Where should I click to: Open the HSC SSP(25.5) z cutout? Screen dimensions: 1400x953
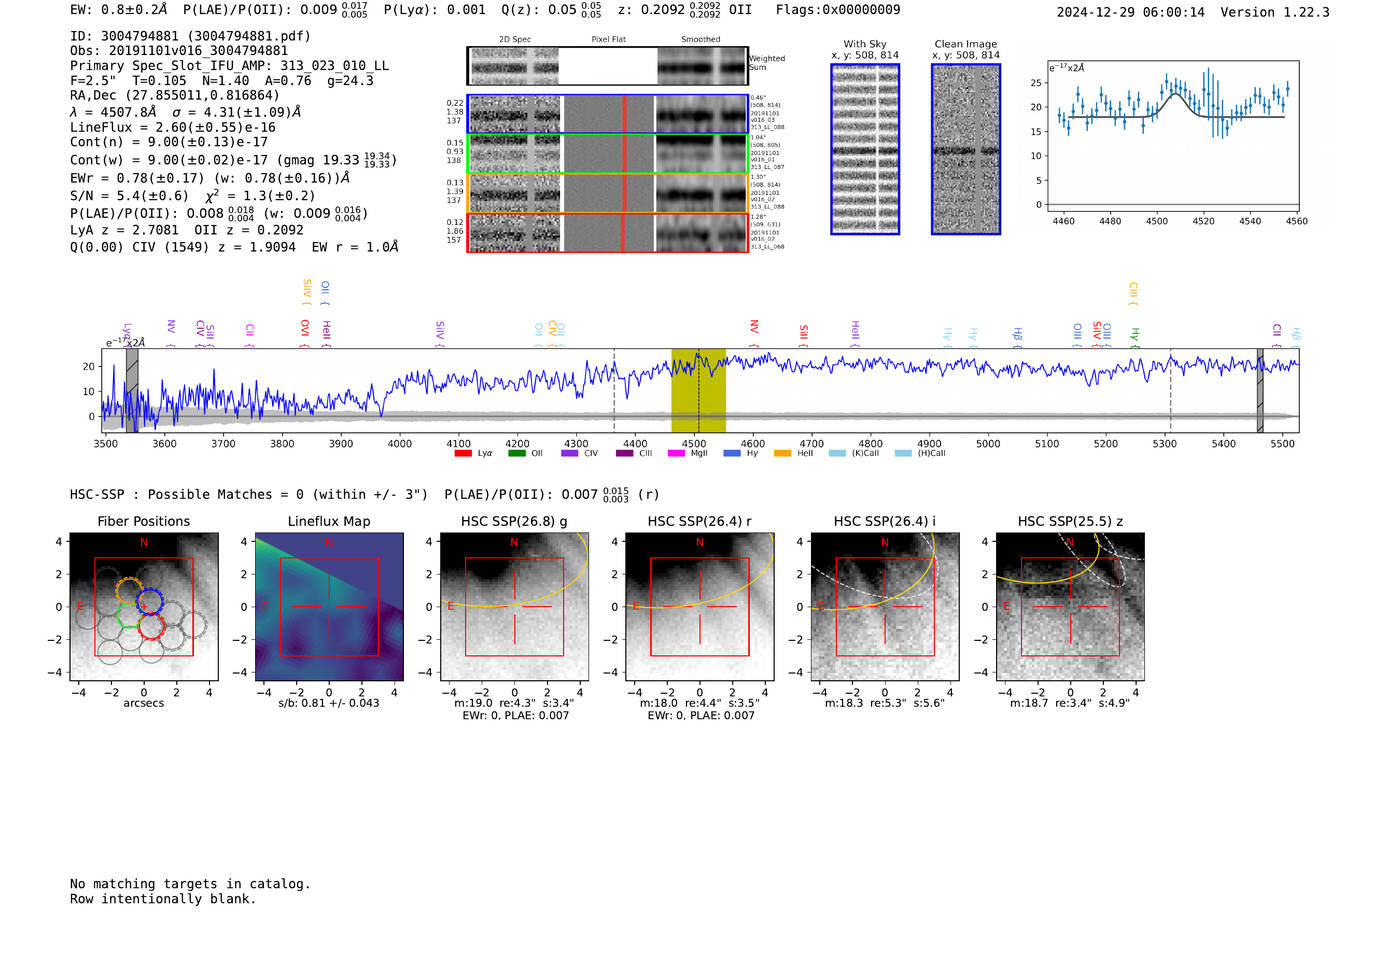pyautogui.click(x=1070, y=607)
